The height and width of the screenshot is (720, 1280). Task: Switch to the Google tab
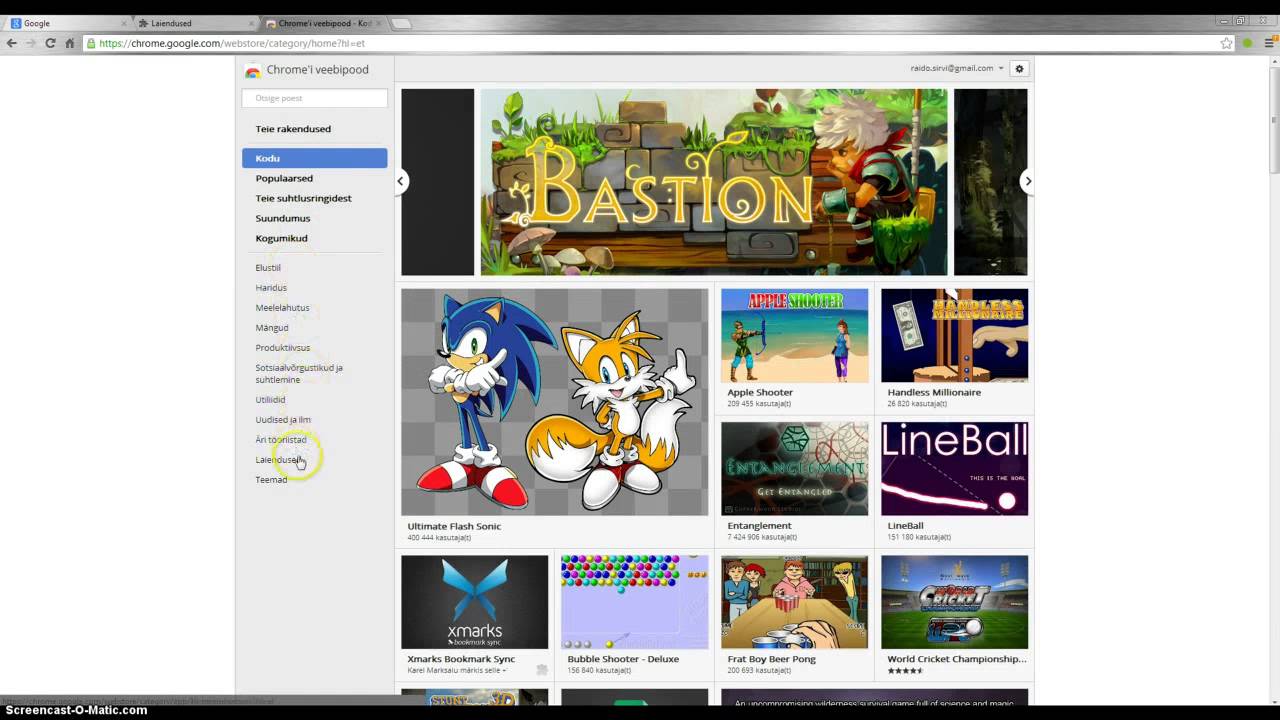[67, 23]
